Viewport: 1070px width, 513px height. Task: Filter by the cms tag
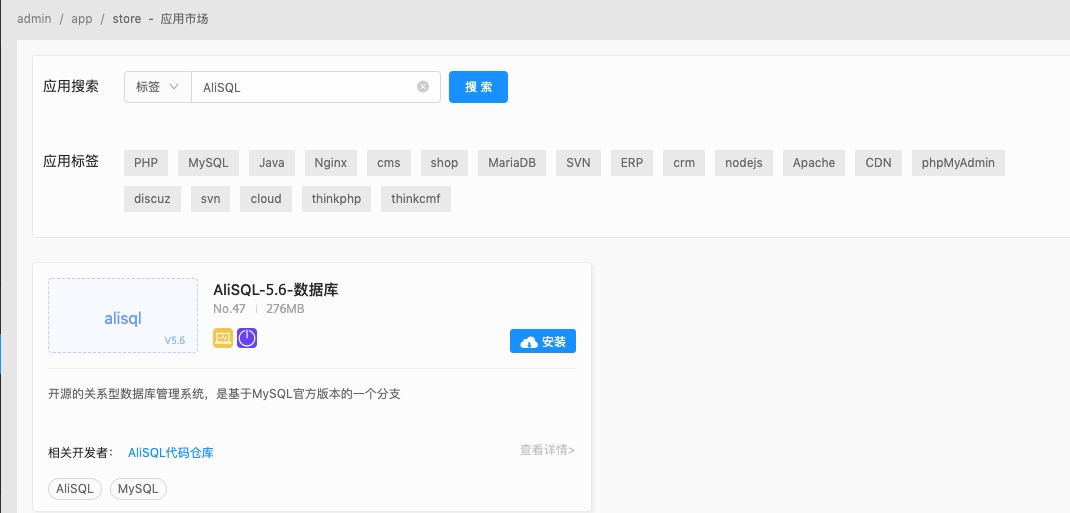tap(389, 163)
